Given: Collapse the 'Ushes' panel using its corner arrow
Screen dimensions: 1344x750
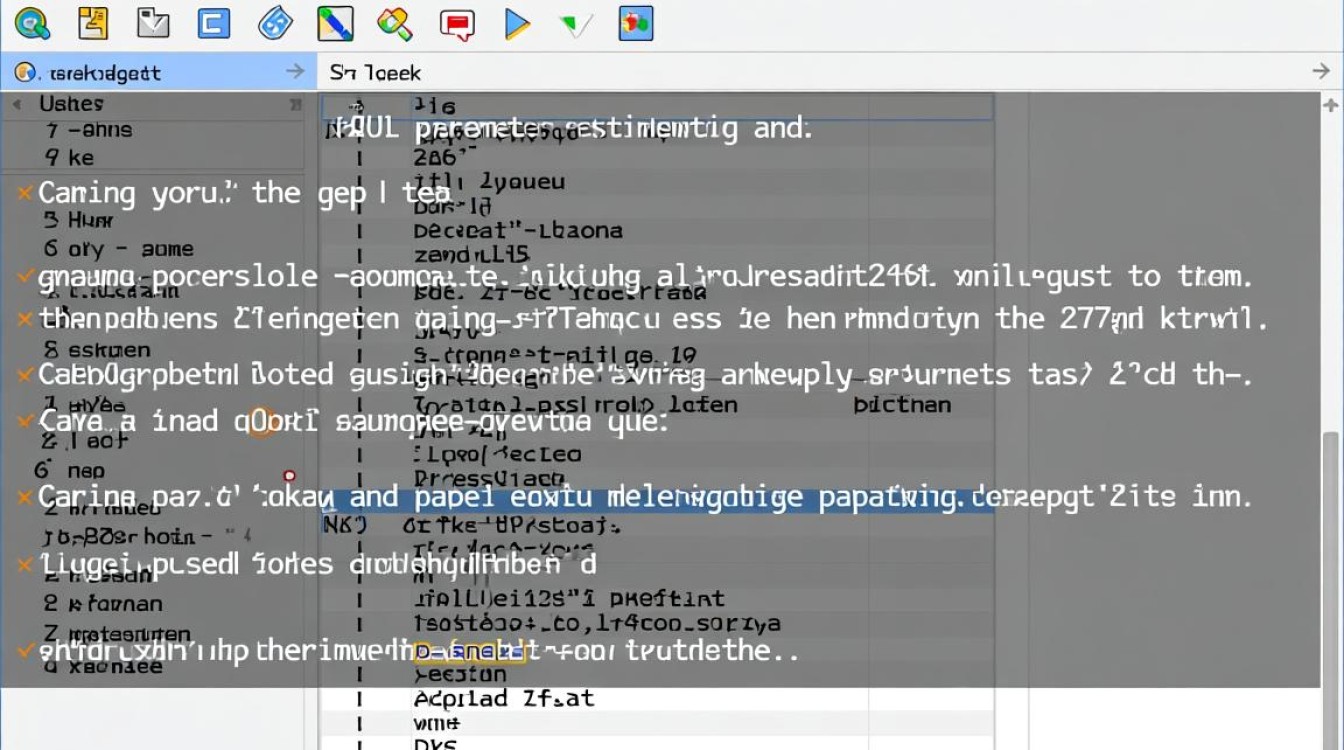Looking at the screenshot, I should (x=293, y=103).
